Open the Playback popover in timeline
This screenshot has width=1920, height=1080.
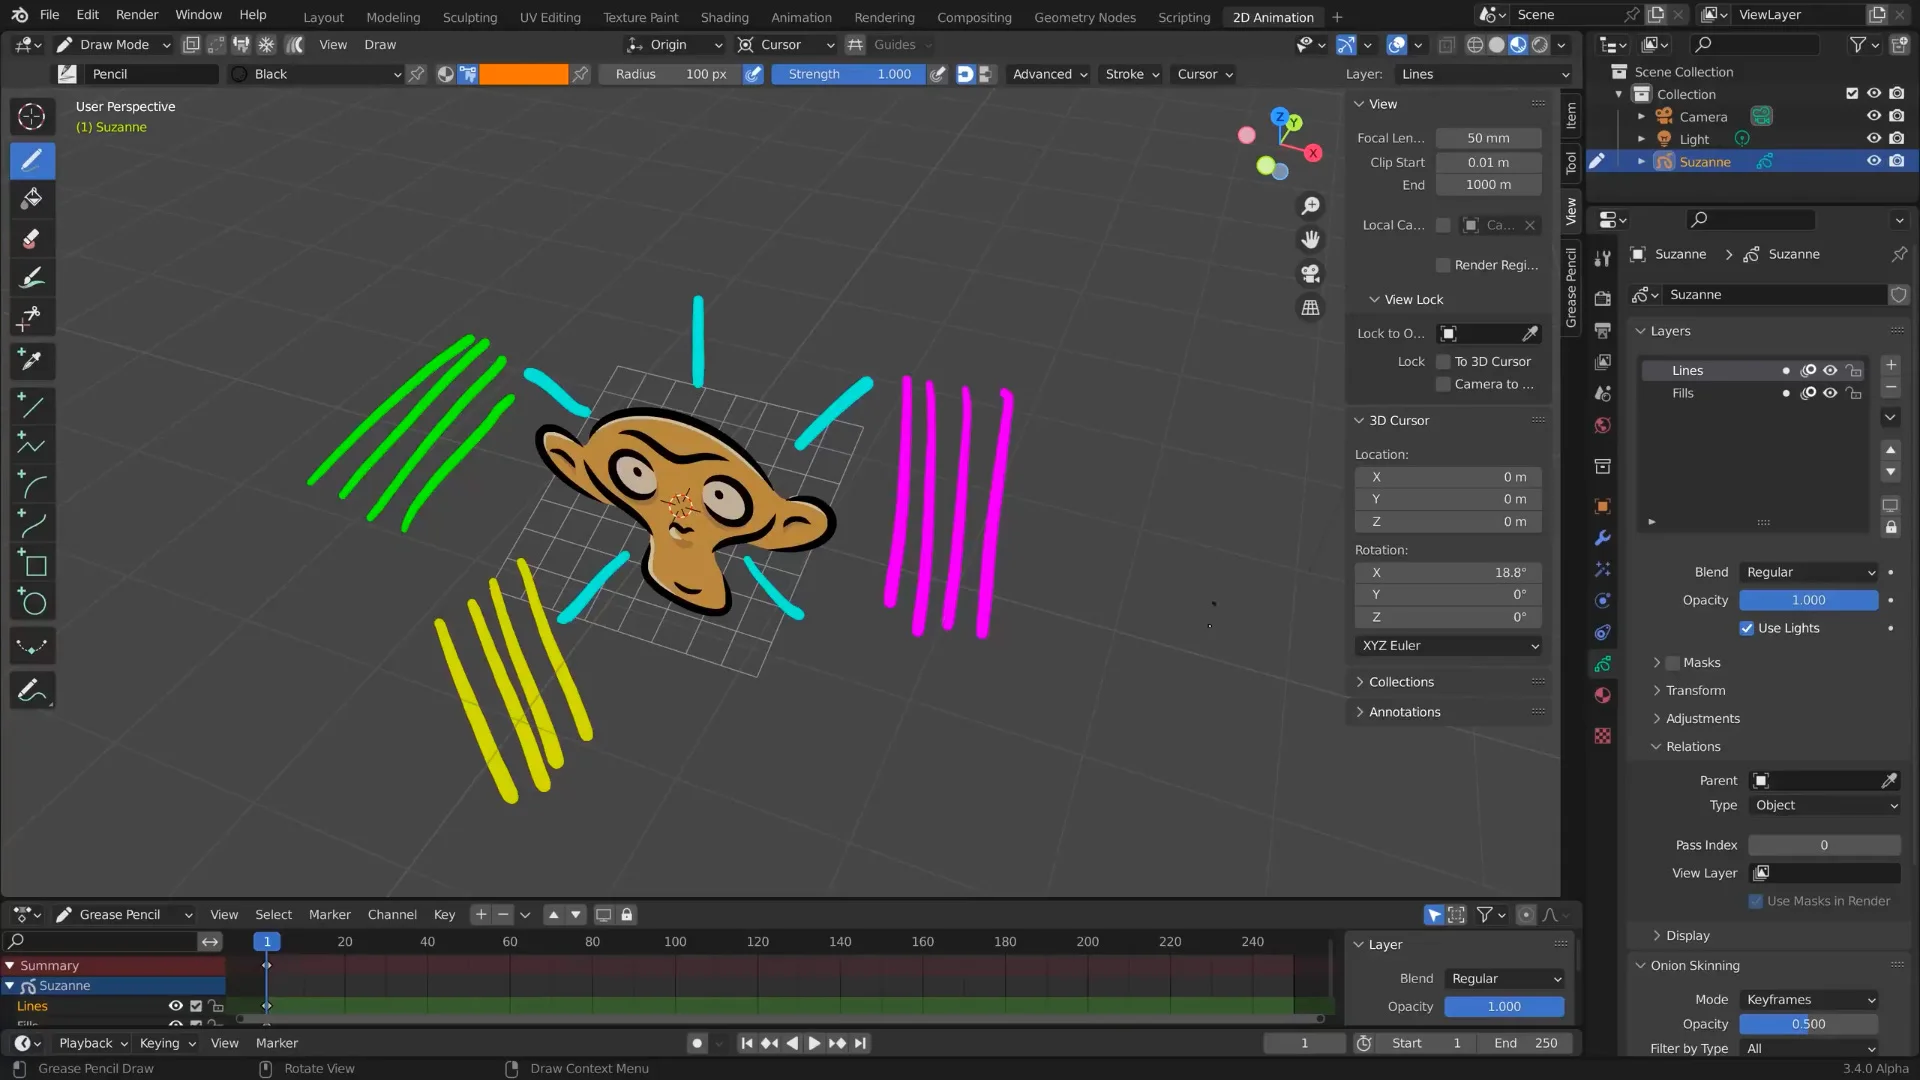tap(92, 1043)
